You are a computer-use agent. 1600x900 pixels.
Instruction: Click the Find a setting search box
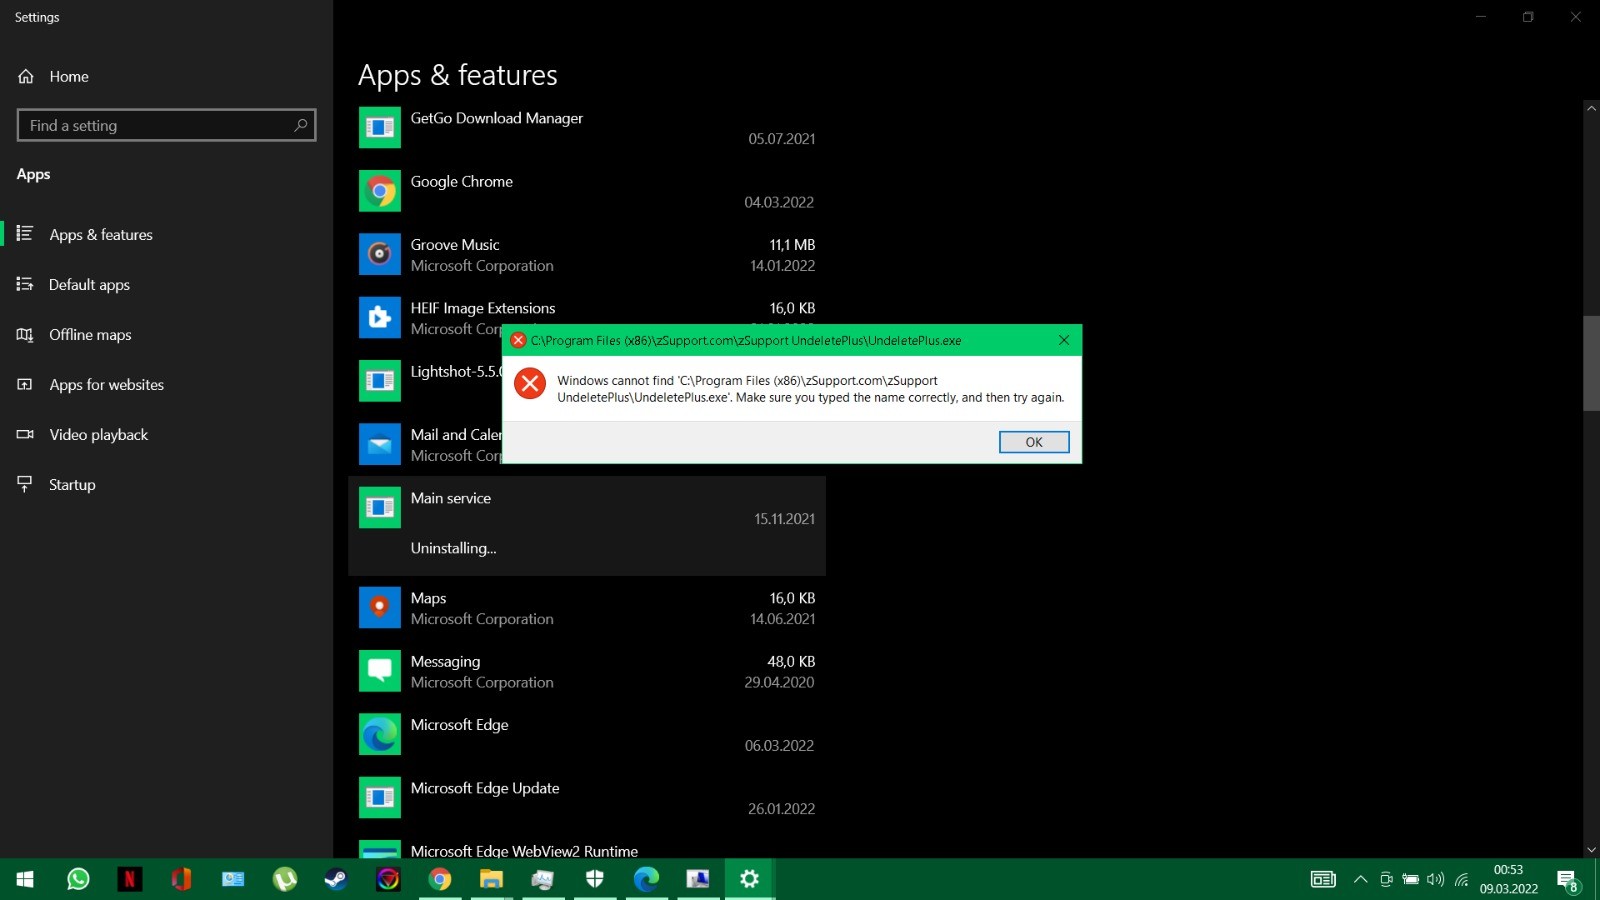tap(166, 125)
